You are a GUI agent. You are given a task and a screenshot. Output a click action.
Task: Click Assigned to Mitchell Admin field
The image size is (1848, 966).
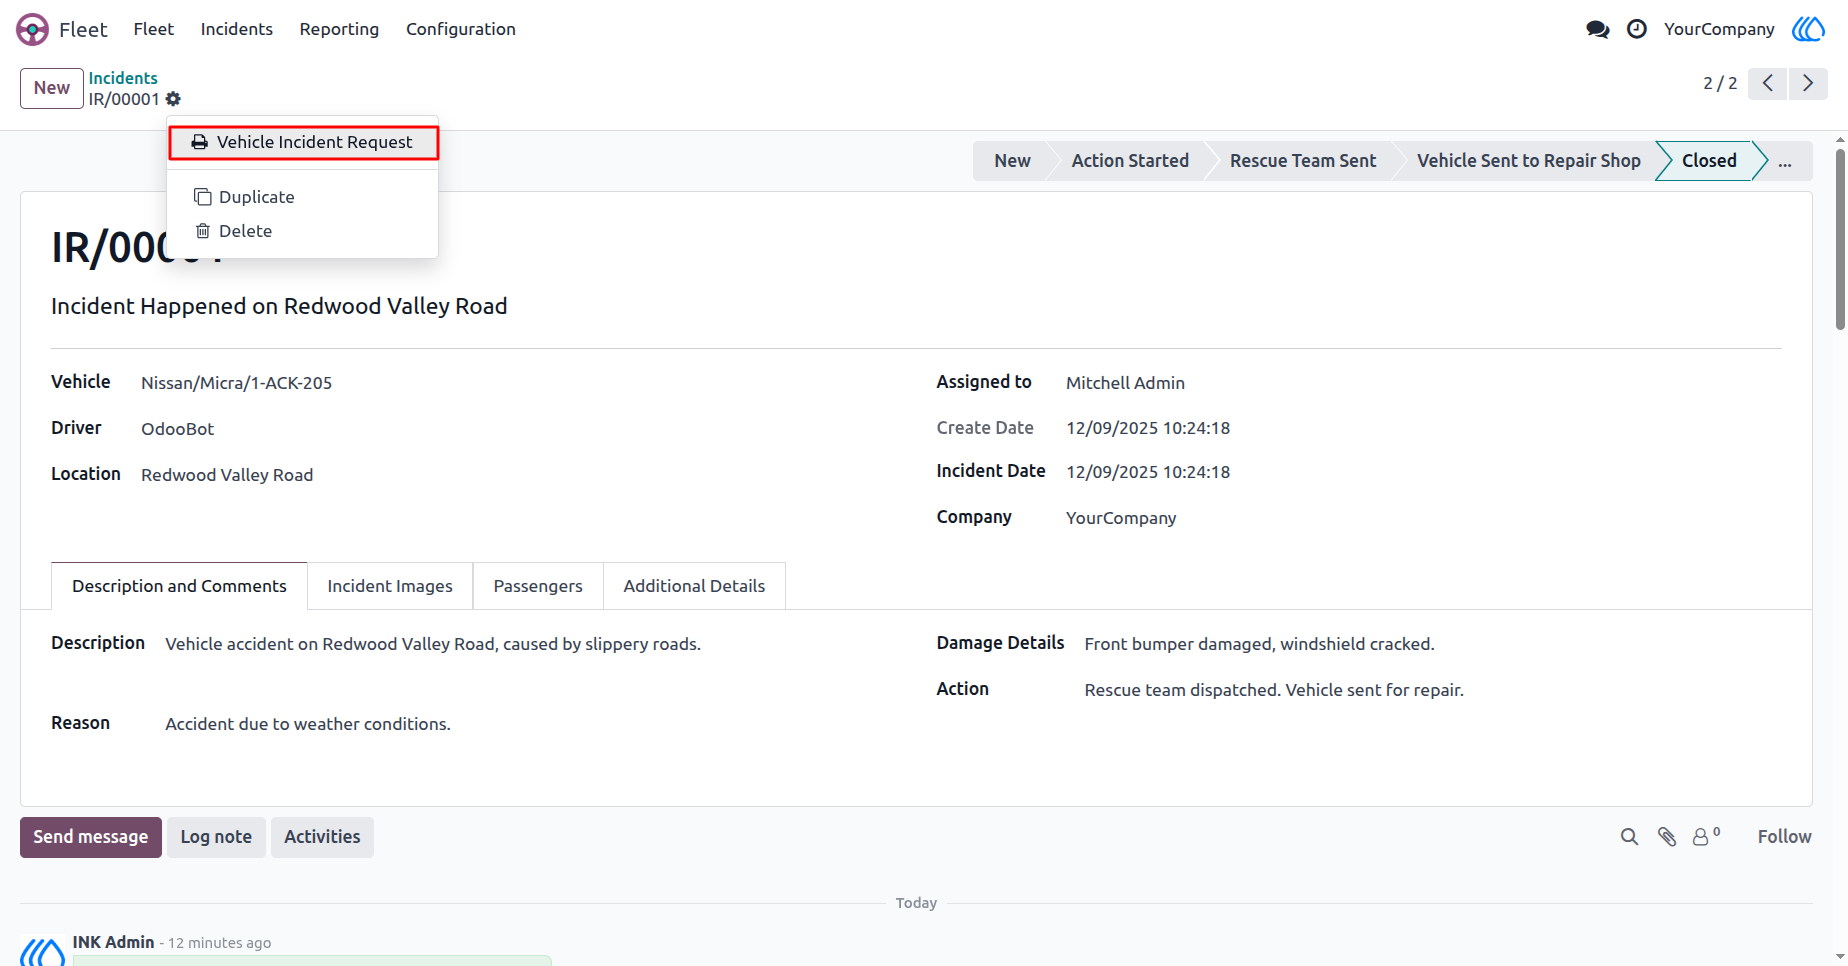[1125, 383]
